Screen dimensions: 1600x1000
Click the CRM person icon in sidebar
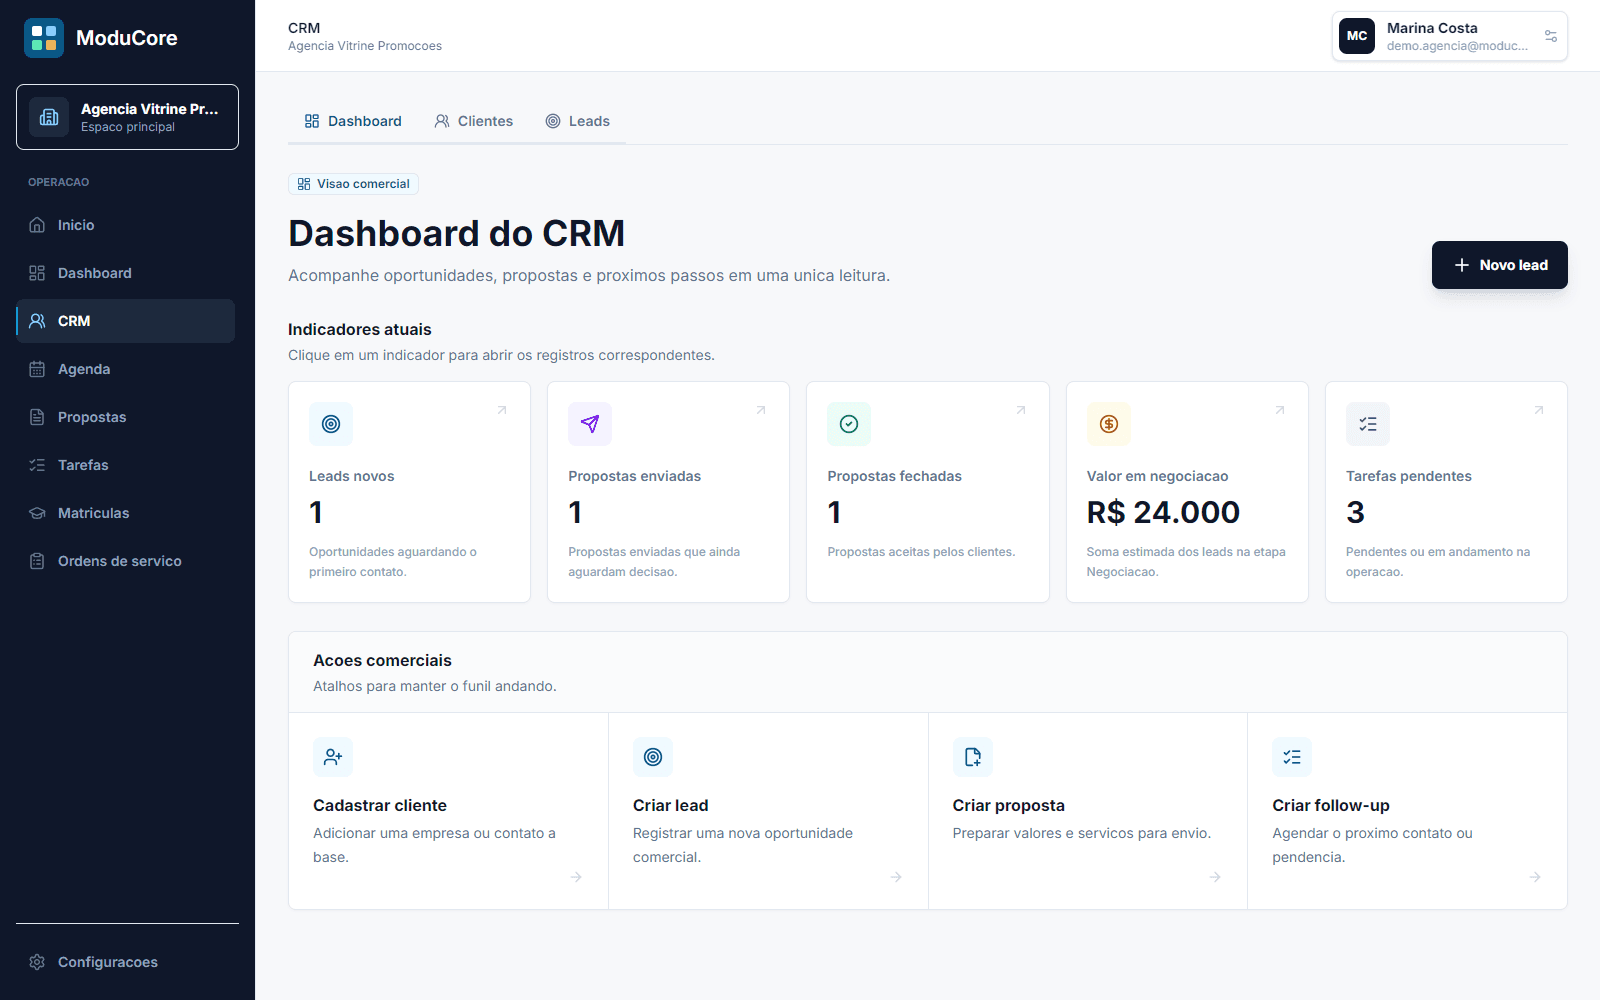click(x=37, y=321)
